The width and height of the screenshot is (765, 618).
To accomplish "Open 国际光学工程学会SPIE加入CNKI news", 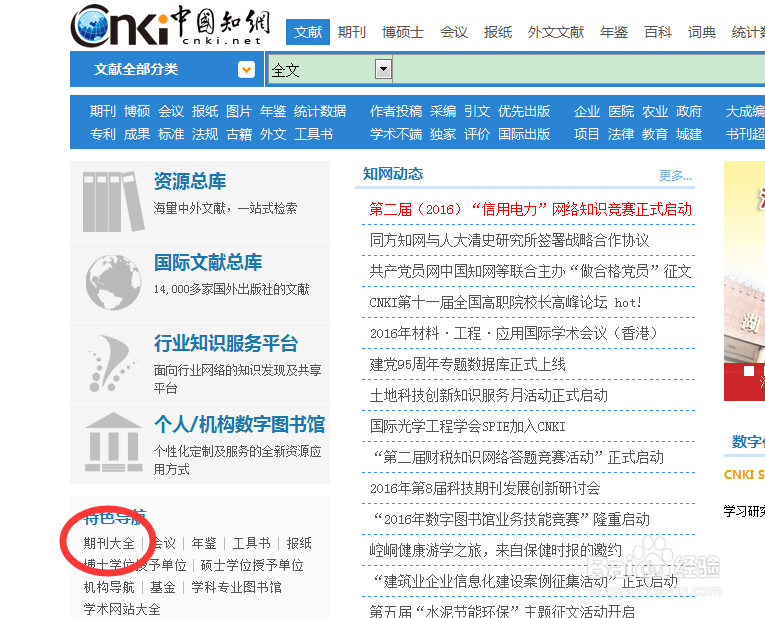I will point(467,426).
